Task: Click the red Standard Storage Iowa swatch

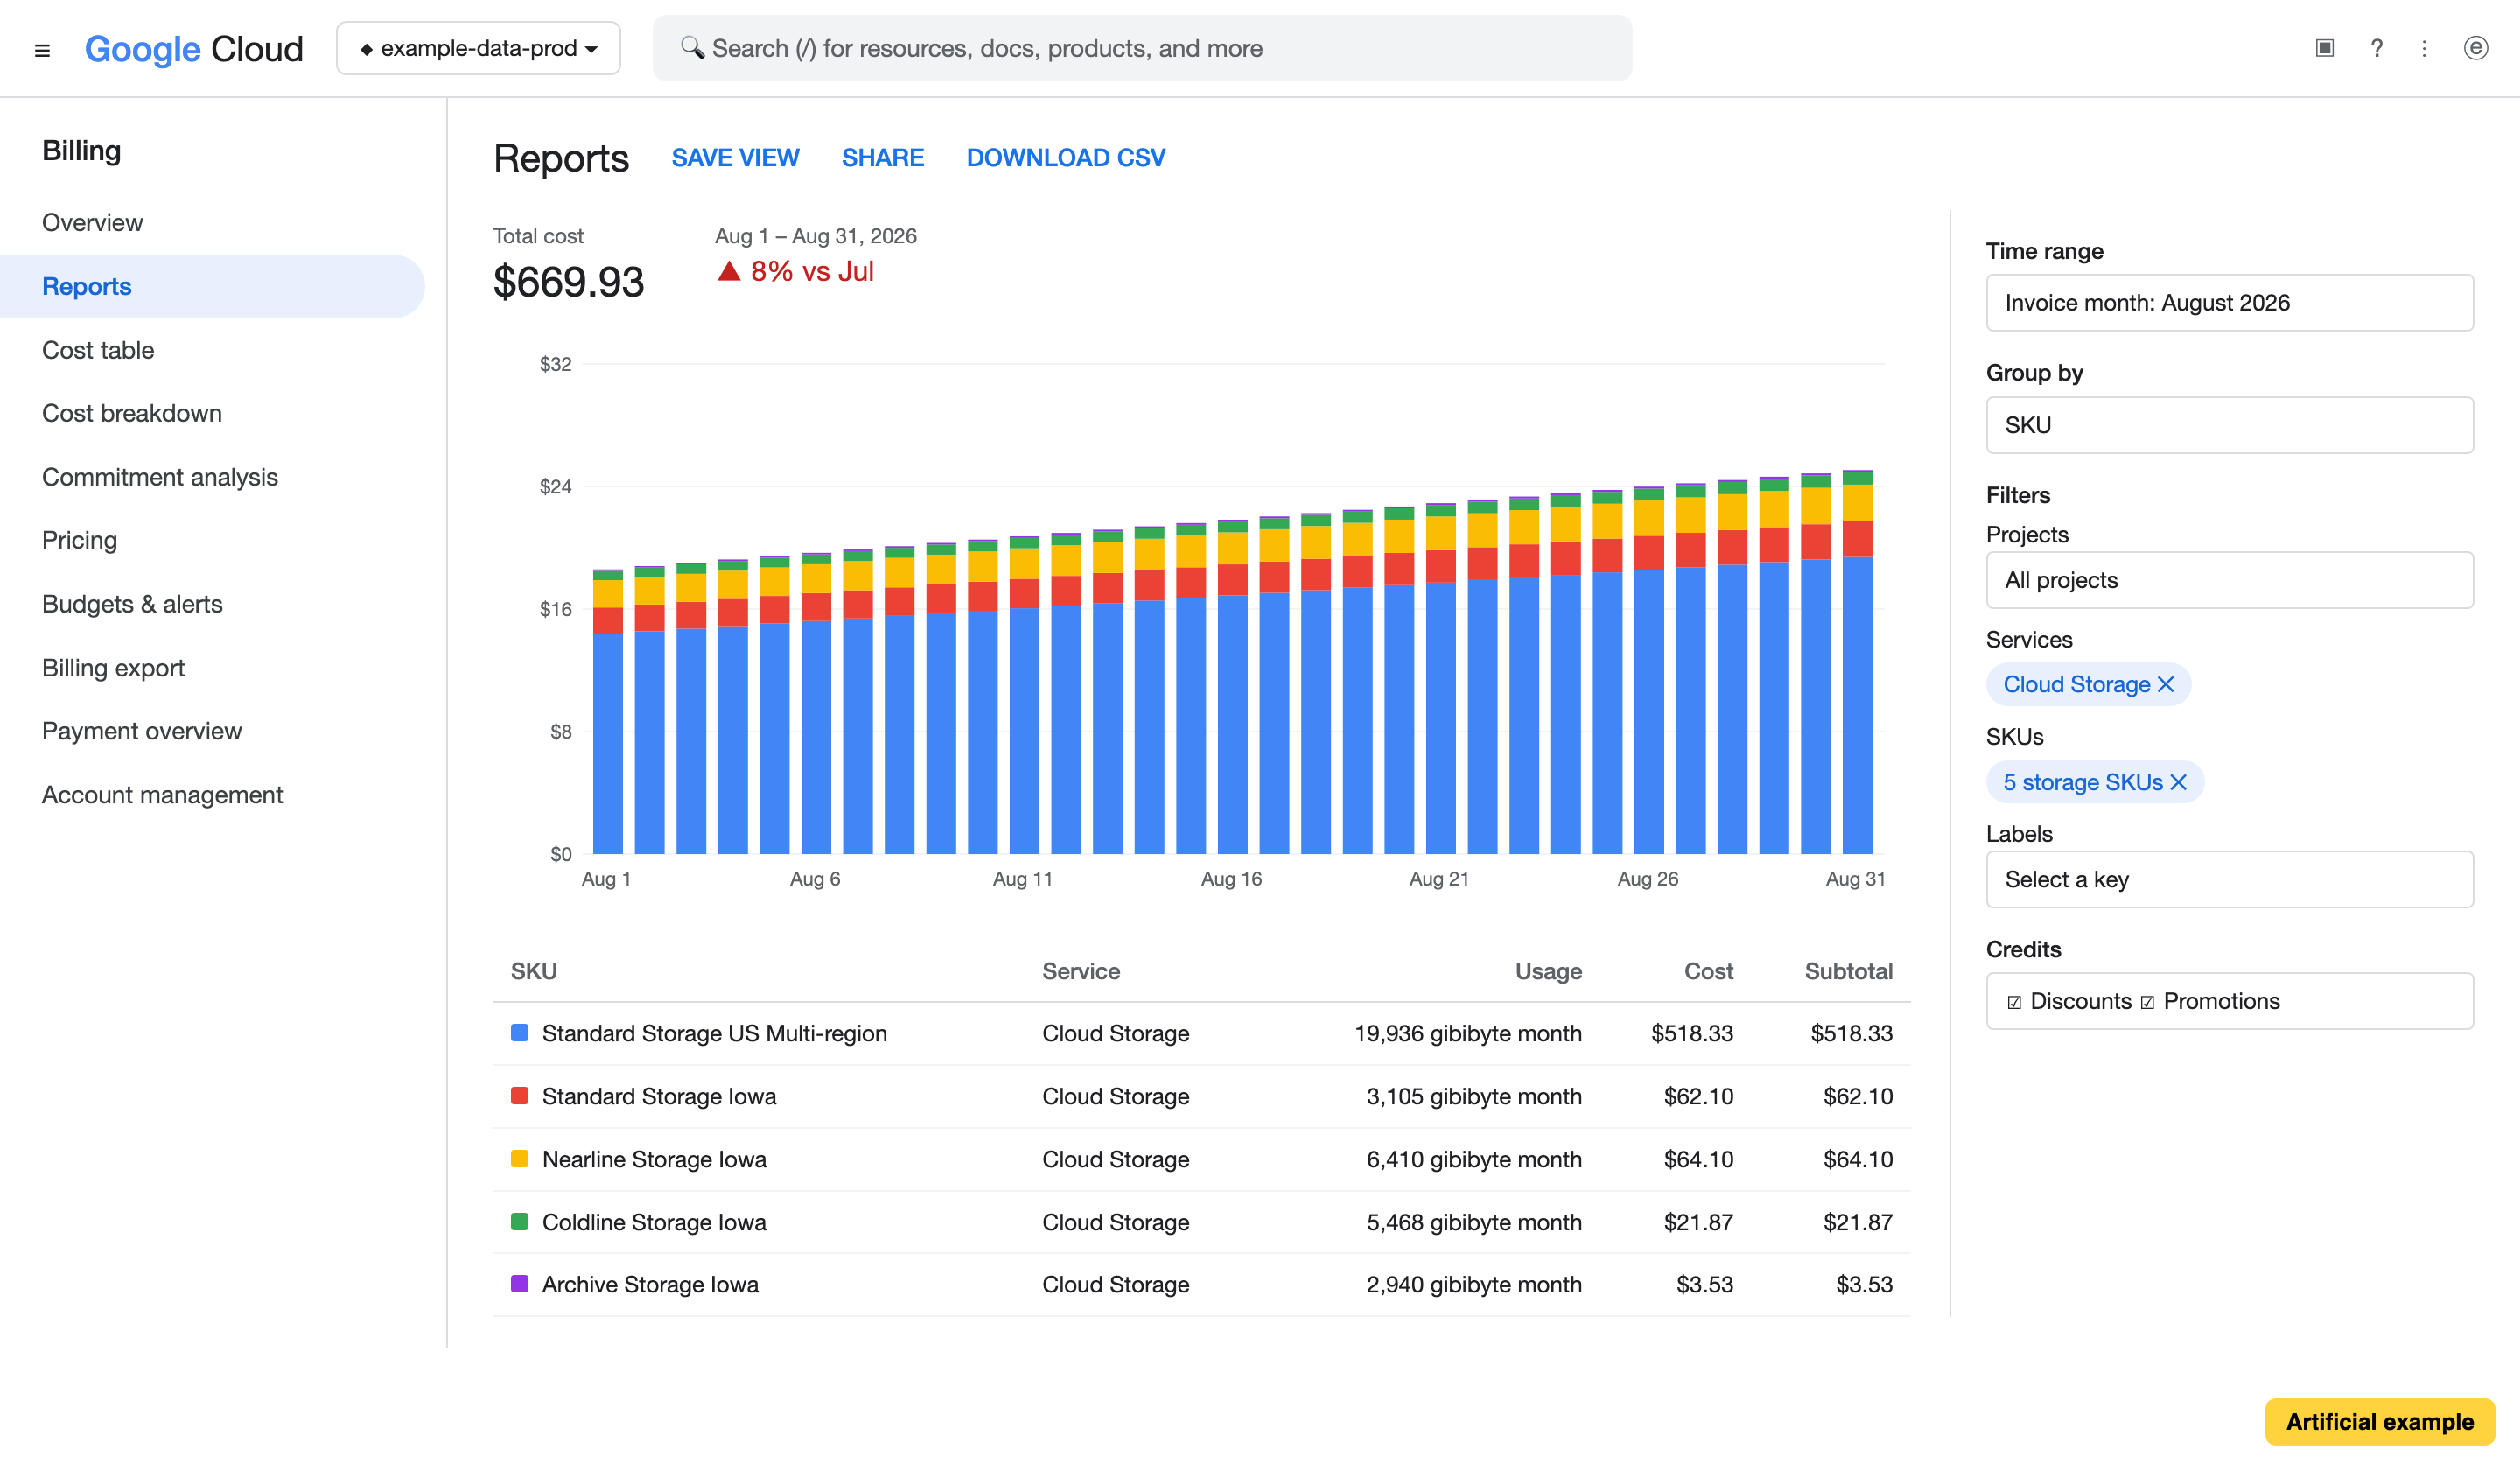Action: [x=519, y=1096]
